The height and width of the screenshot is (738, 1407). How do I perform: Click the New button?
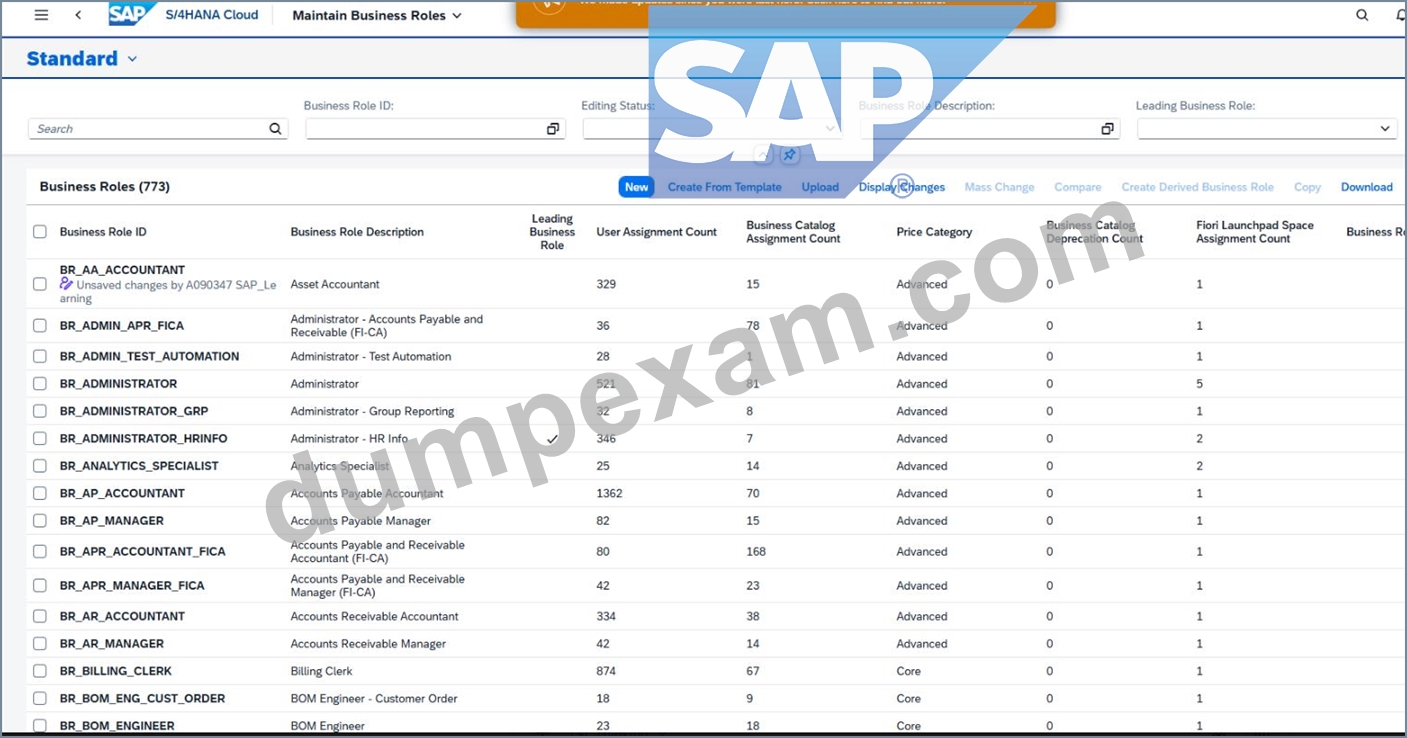click(636, 187)
